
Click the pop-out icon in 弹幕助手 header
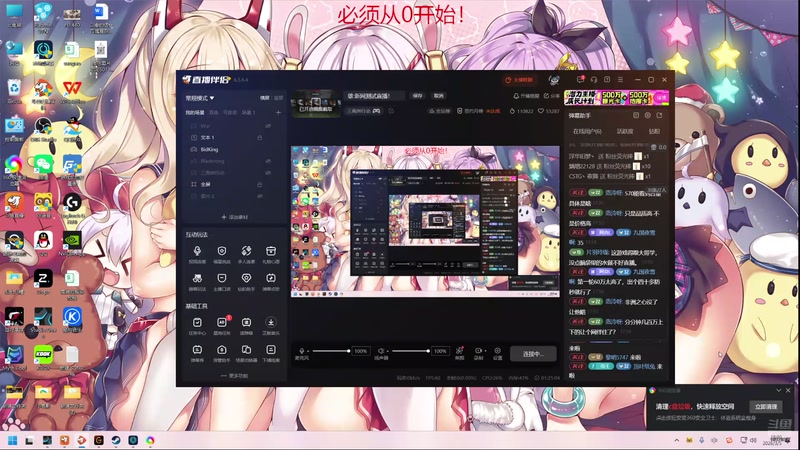(659, 116)
